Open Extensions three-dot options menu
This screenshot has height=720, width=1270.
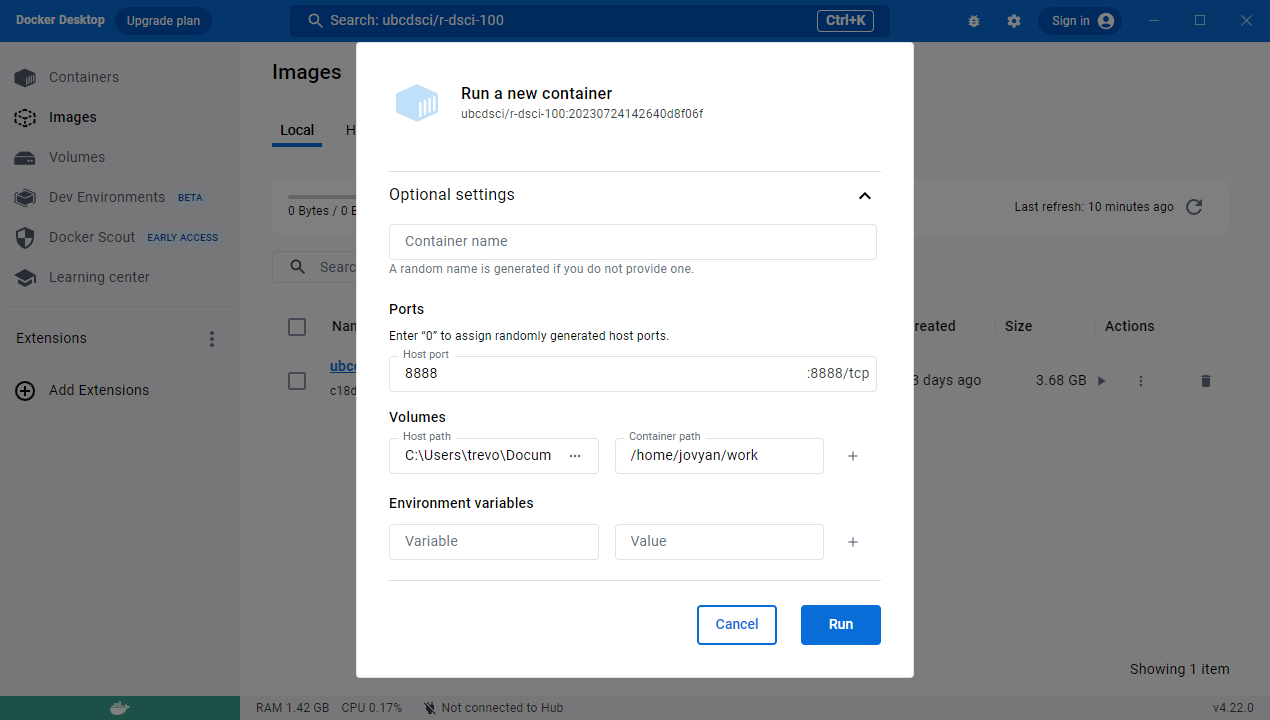coord(212,339)
